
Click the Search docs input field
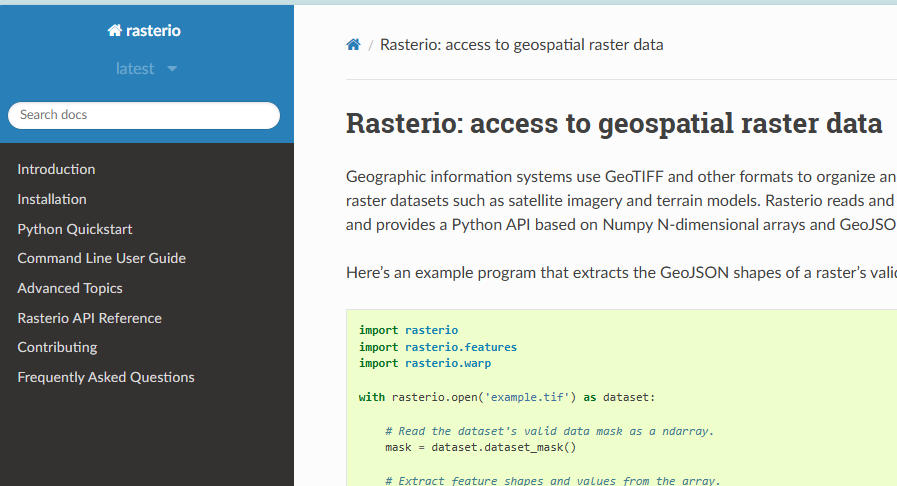[x=144, y=115]
